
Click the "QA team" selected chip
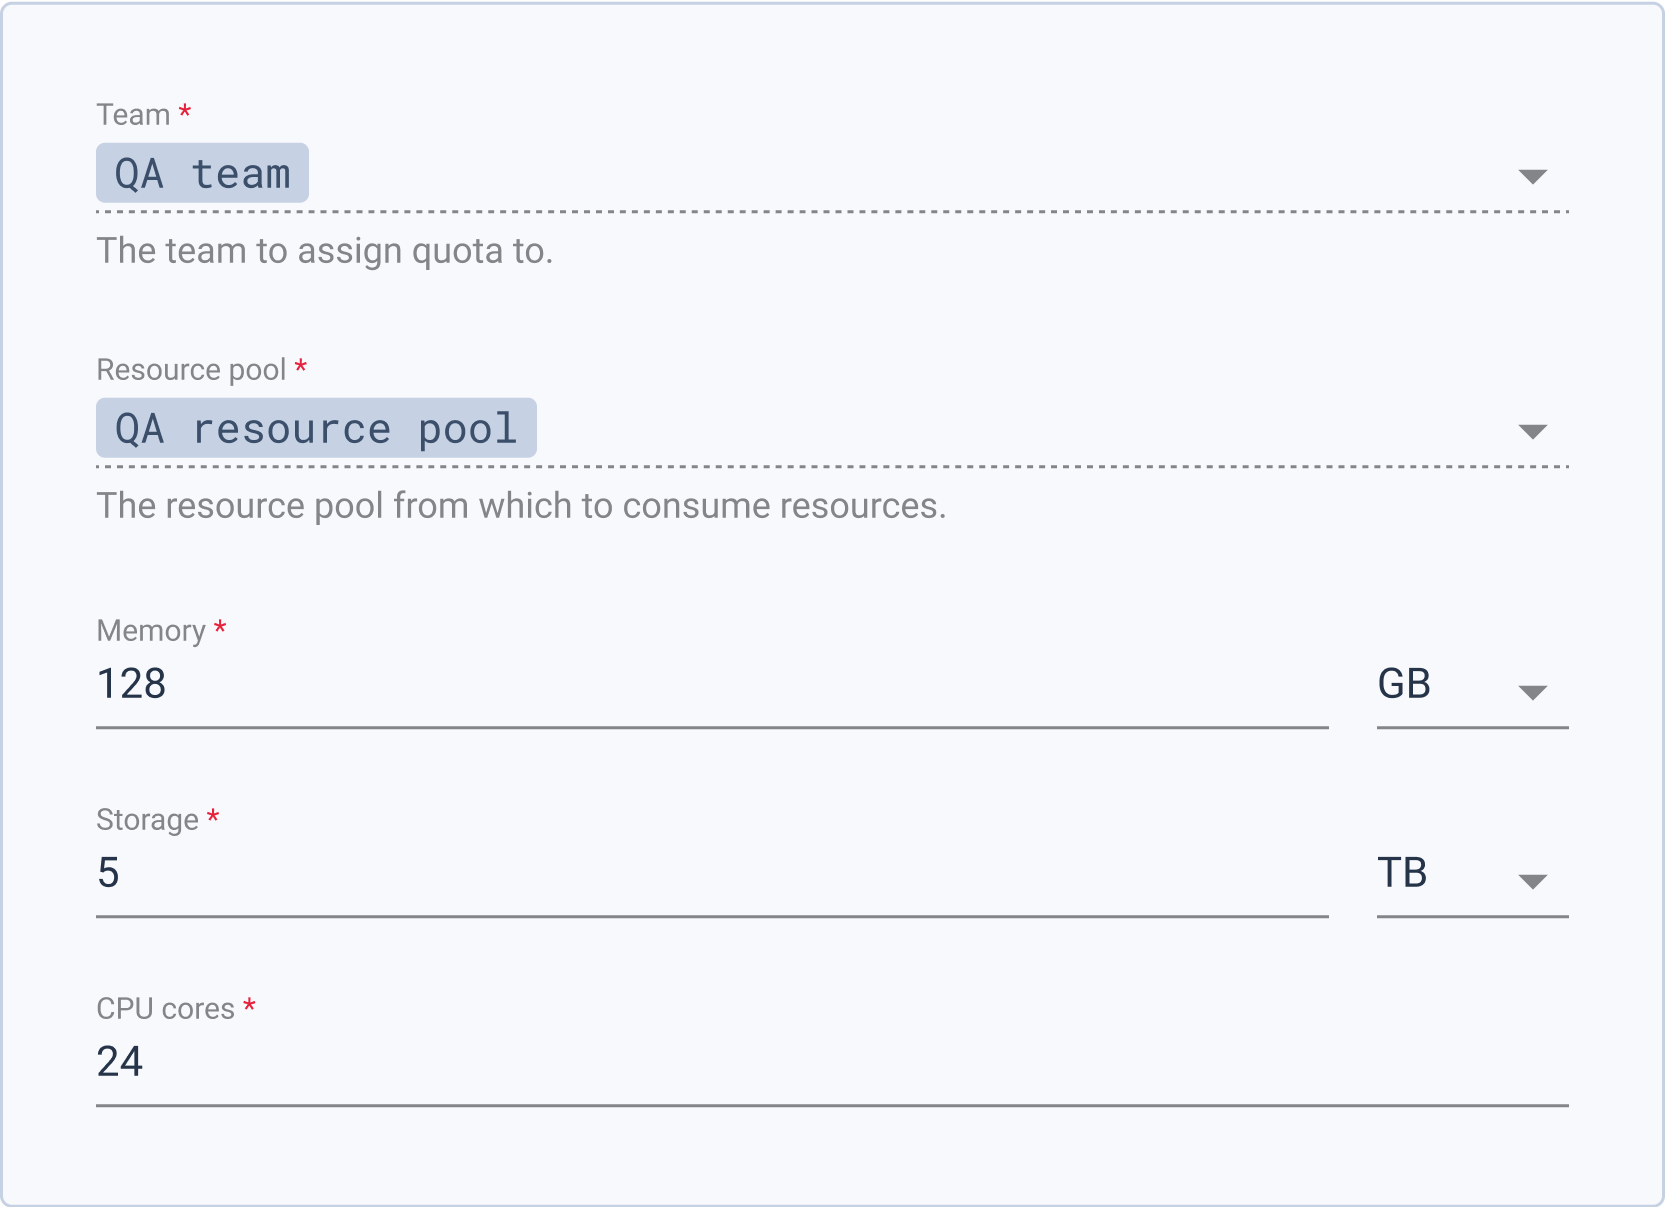tap(202, 174)
